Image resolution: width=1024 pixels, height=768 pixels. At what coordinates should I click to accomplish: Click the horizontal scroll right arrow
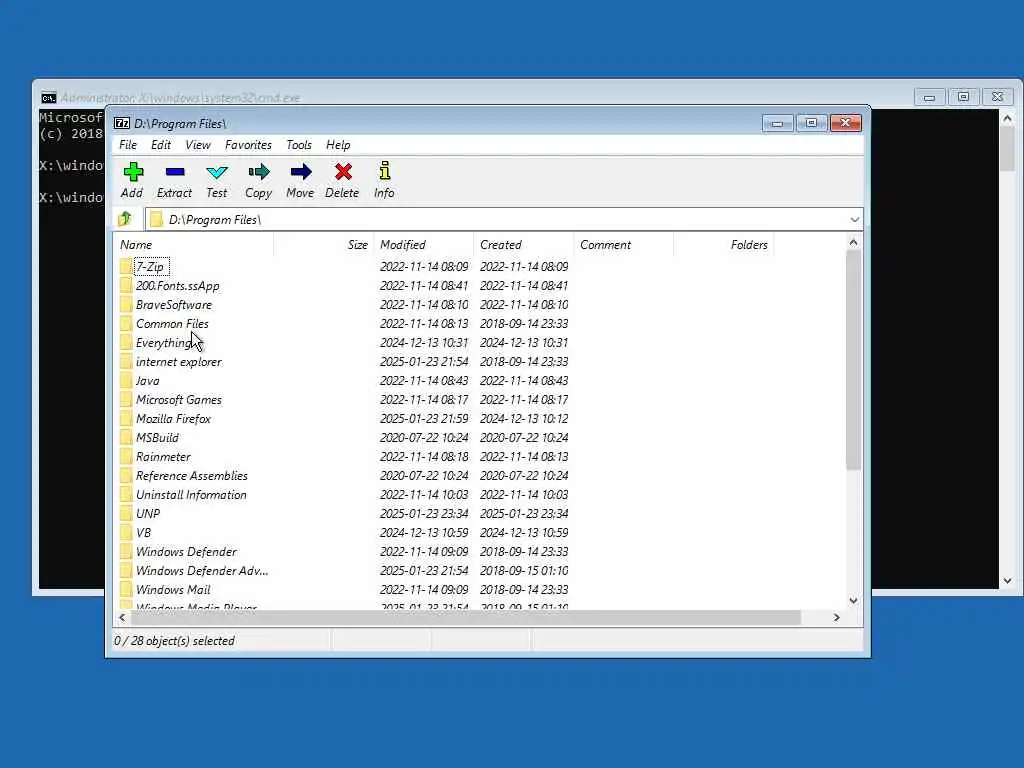[837, 617]
